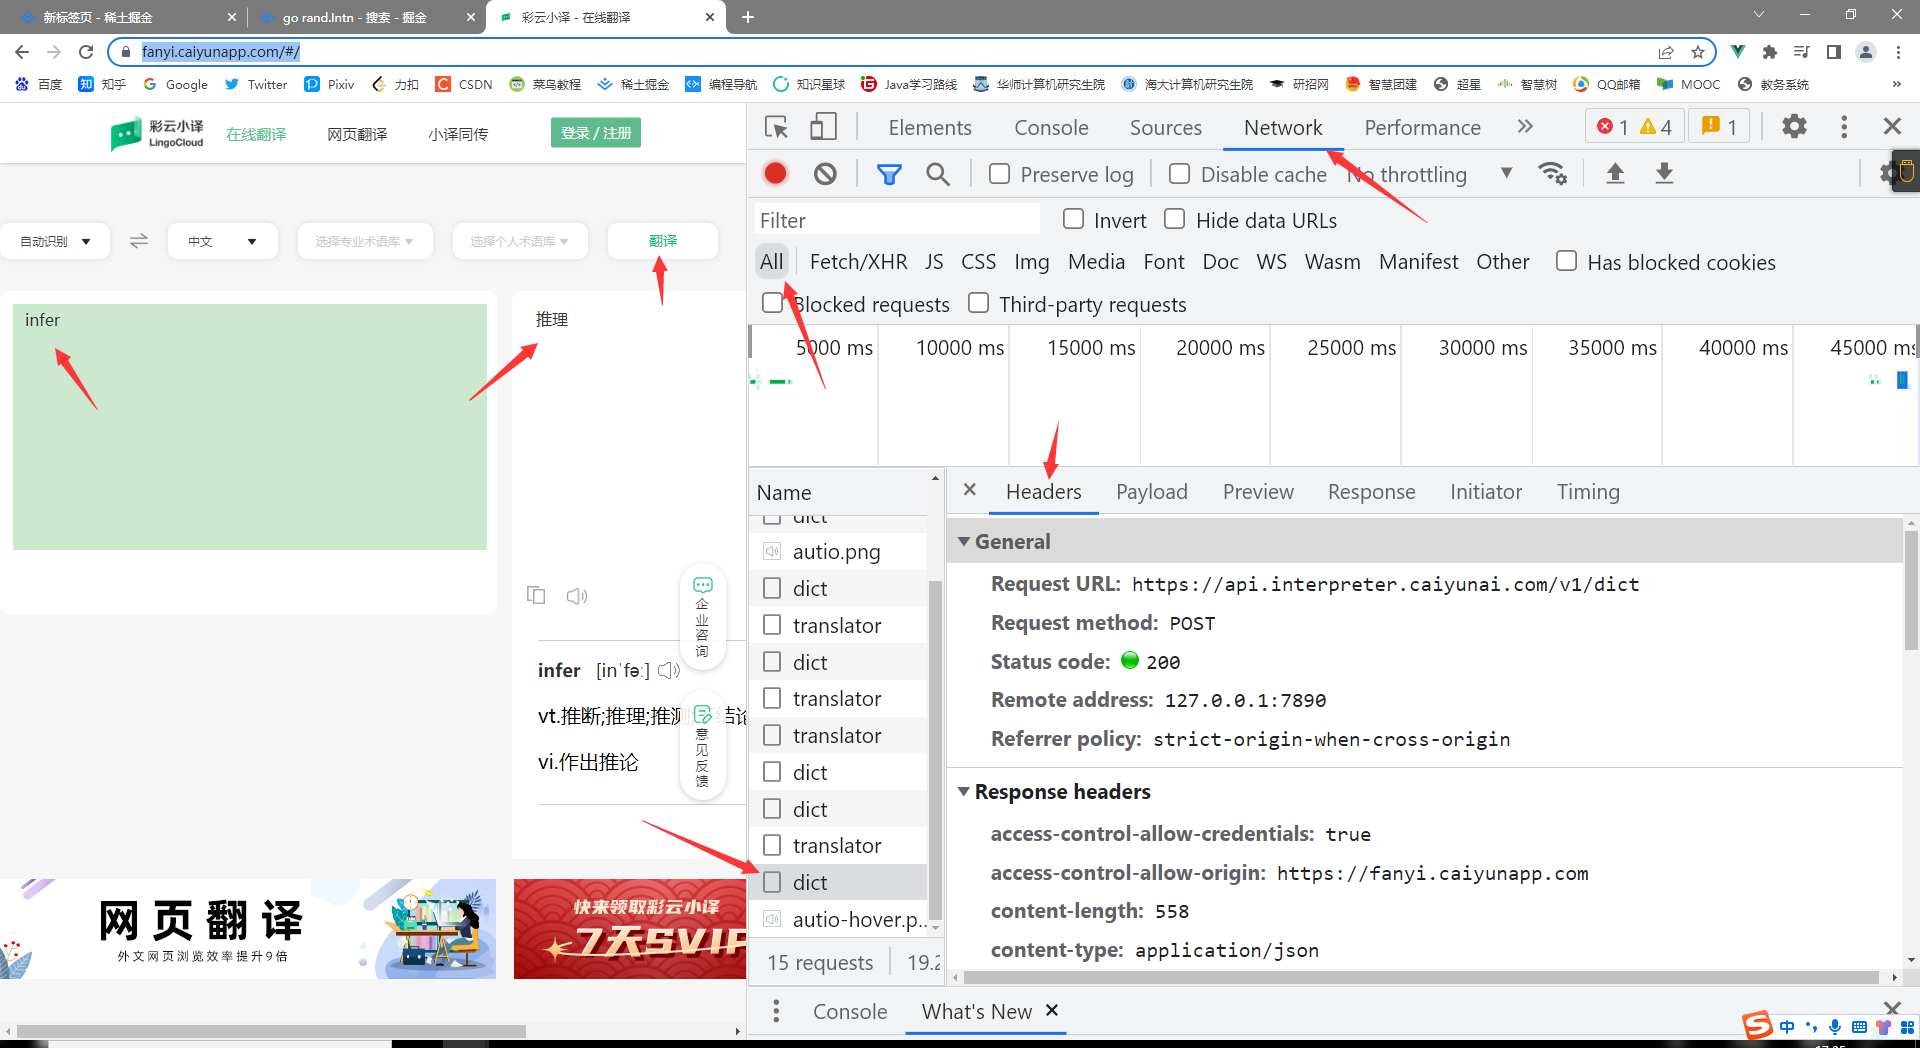The width and height of the screenshot is (1920, 1048).
Task: Open DevTools settings gear
Action: tap(1794, 127)
